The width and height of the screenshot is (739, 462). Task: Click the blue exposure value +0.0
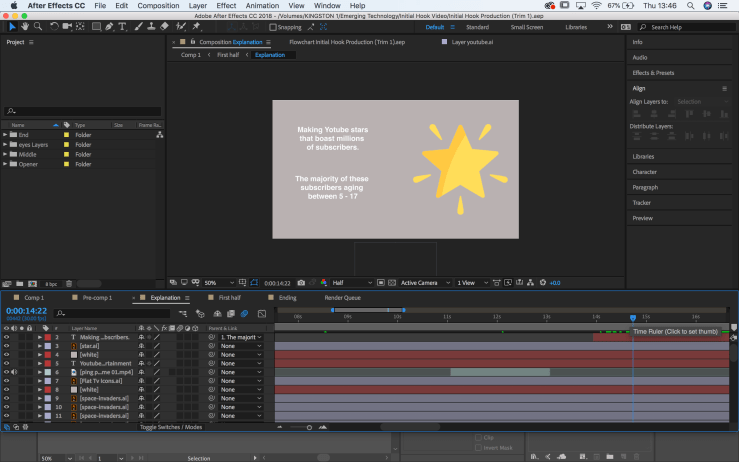point(555,283)
